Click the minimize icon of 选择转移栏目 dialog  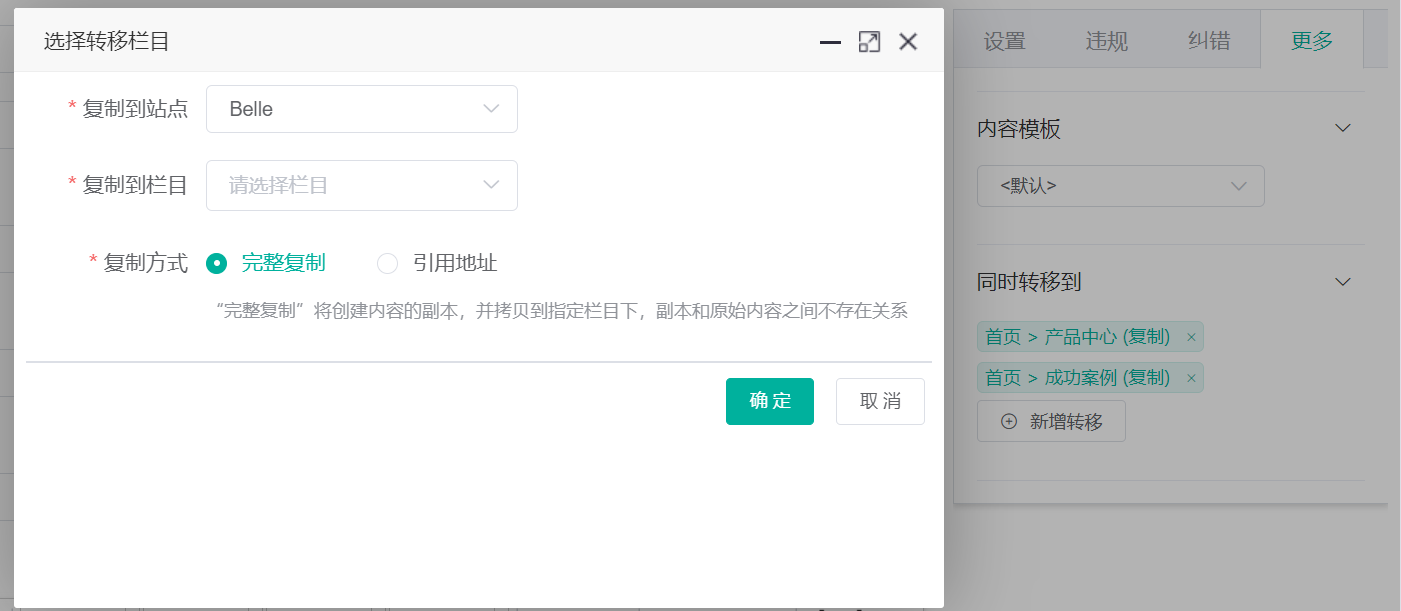(830, 43)
